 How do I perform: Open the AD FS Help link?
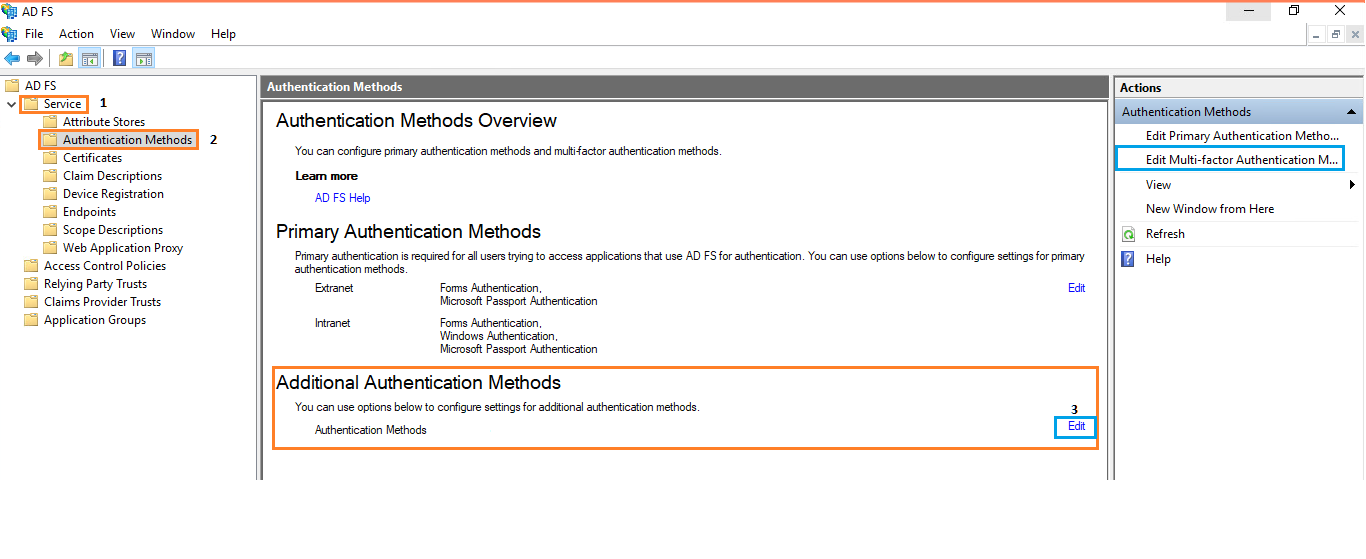tap(342, 198)
